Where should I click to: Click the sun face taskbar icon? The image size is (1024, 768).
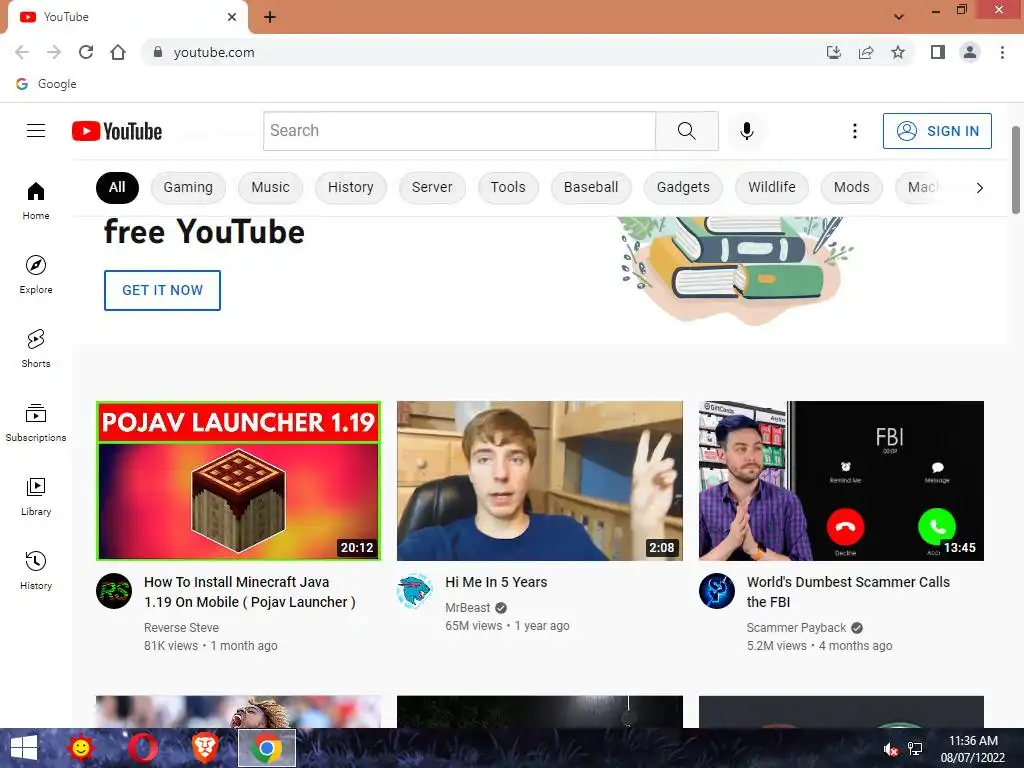[80, 748]
